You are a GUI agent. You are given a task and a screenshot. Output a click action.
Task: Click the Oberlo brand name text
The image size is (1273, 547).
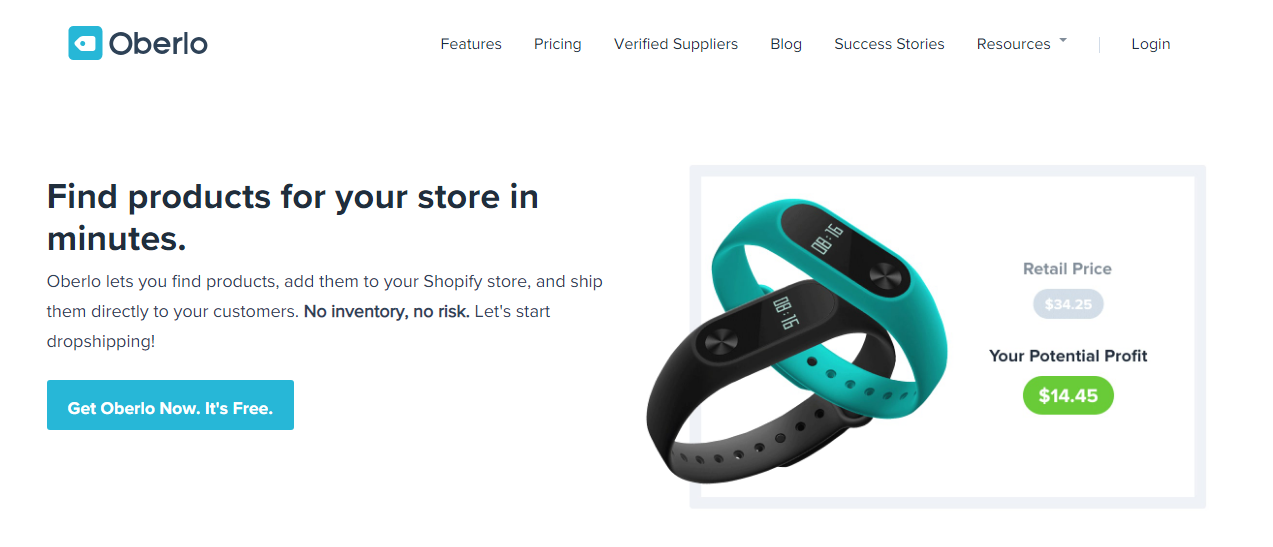tap(158, 44)
